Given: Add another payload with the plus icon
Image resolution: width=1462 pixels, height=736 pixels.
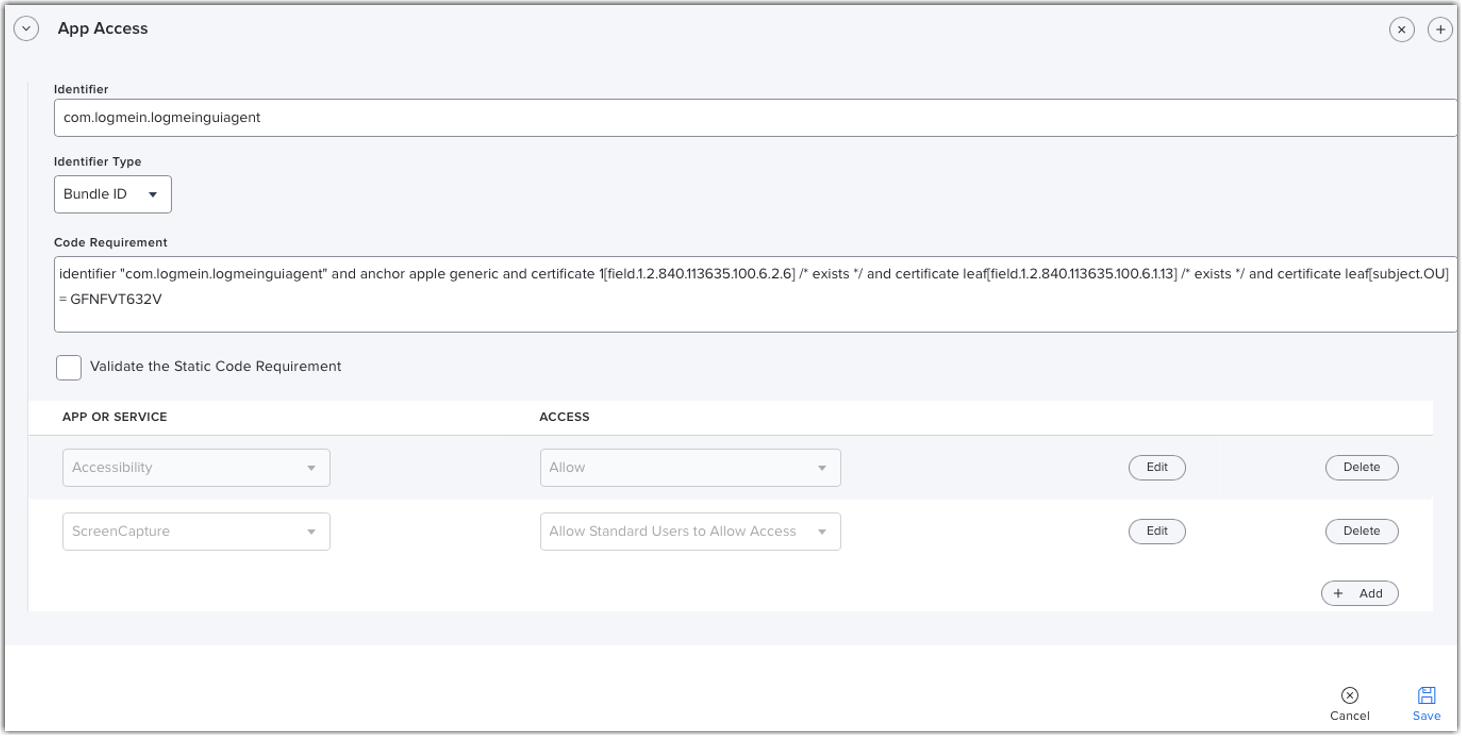Looking at the screenshot, I should pos(1440,29).
